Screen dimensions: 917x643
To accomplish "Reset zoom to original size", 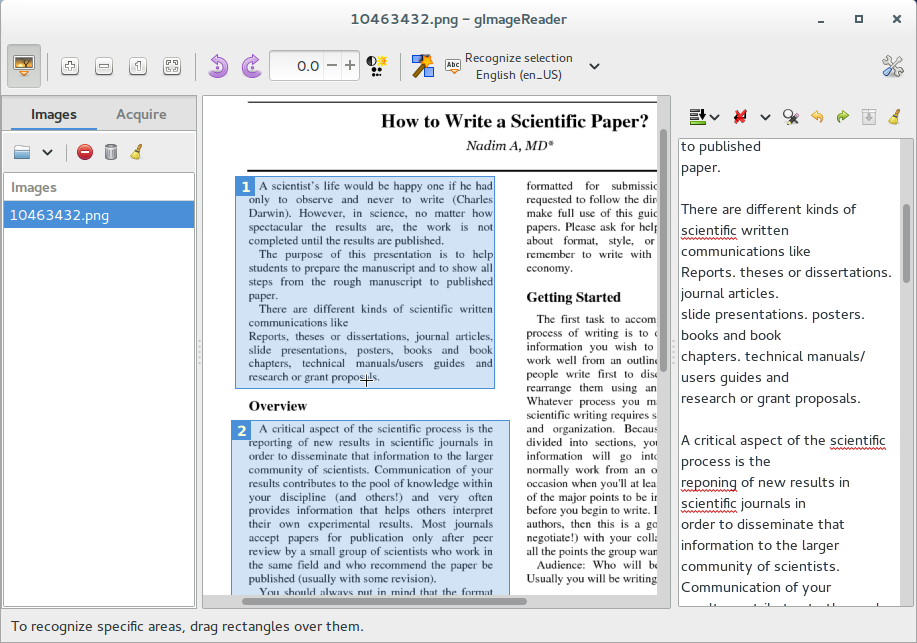I will coord(138,66).
